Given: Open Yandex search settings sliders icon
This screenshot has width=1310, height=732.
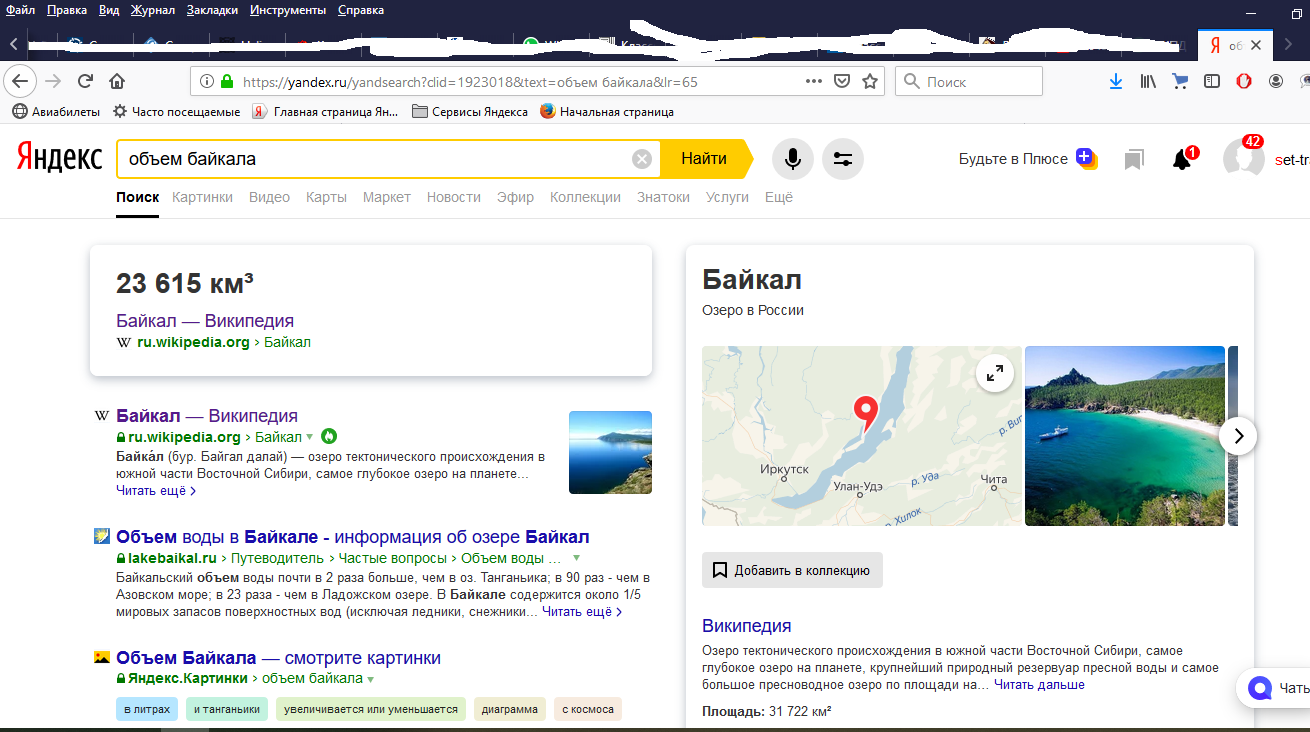Looking at the screenshot, I should (x=843, y=159).
